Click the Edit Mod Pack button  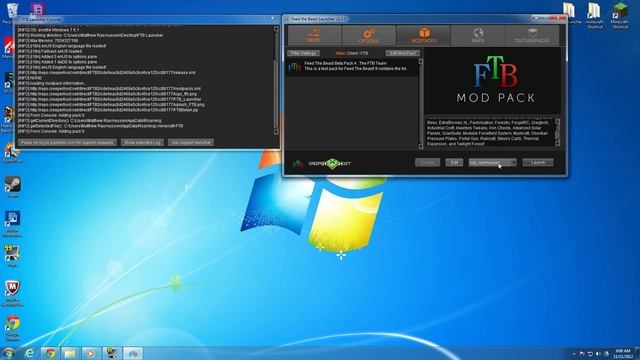[402, 53]
